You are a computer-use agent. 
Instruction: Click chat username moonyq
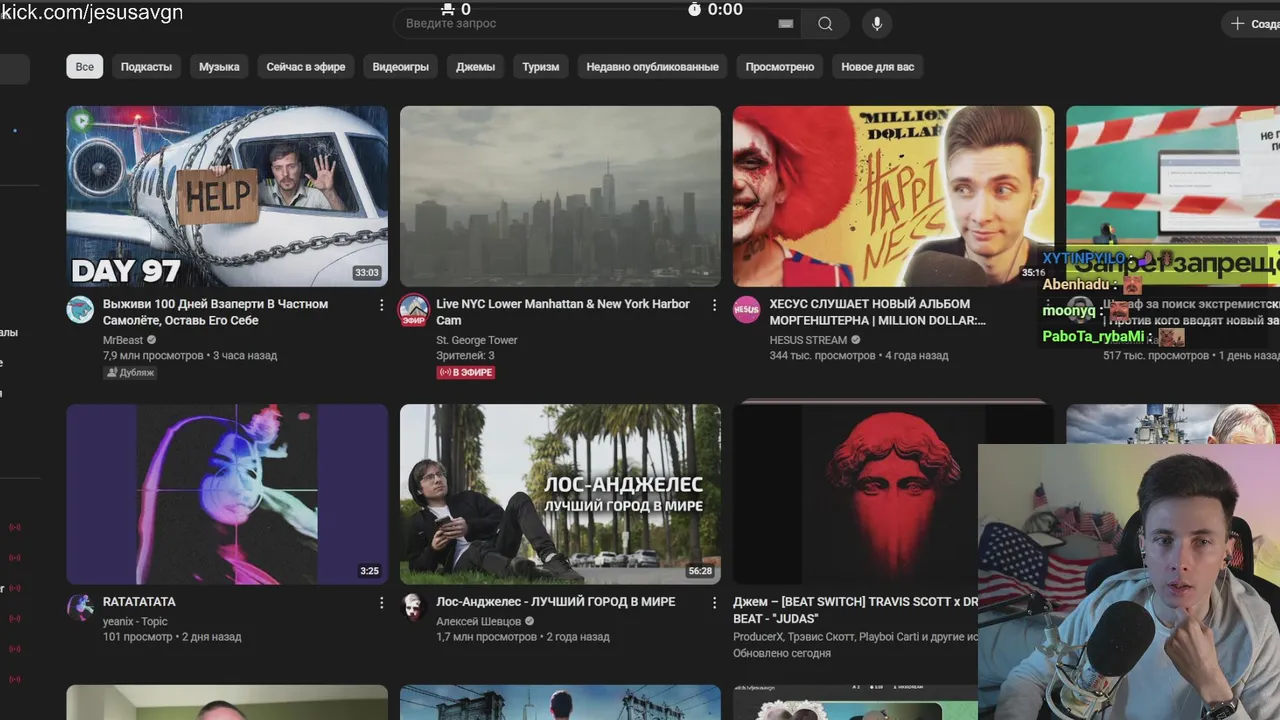point(1069,310)
